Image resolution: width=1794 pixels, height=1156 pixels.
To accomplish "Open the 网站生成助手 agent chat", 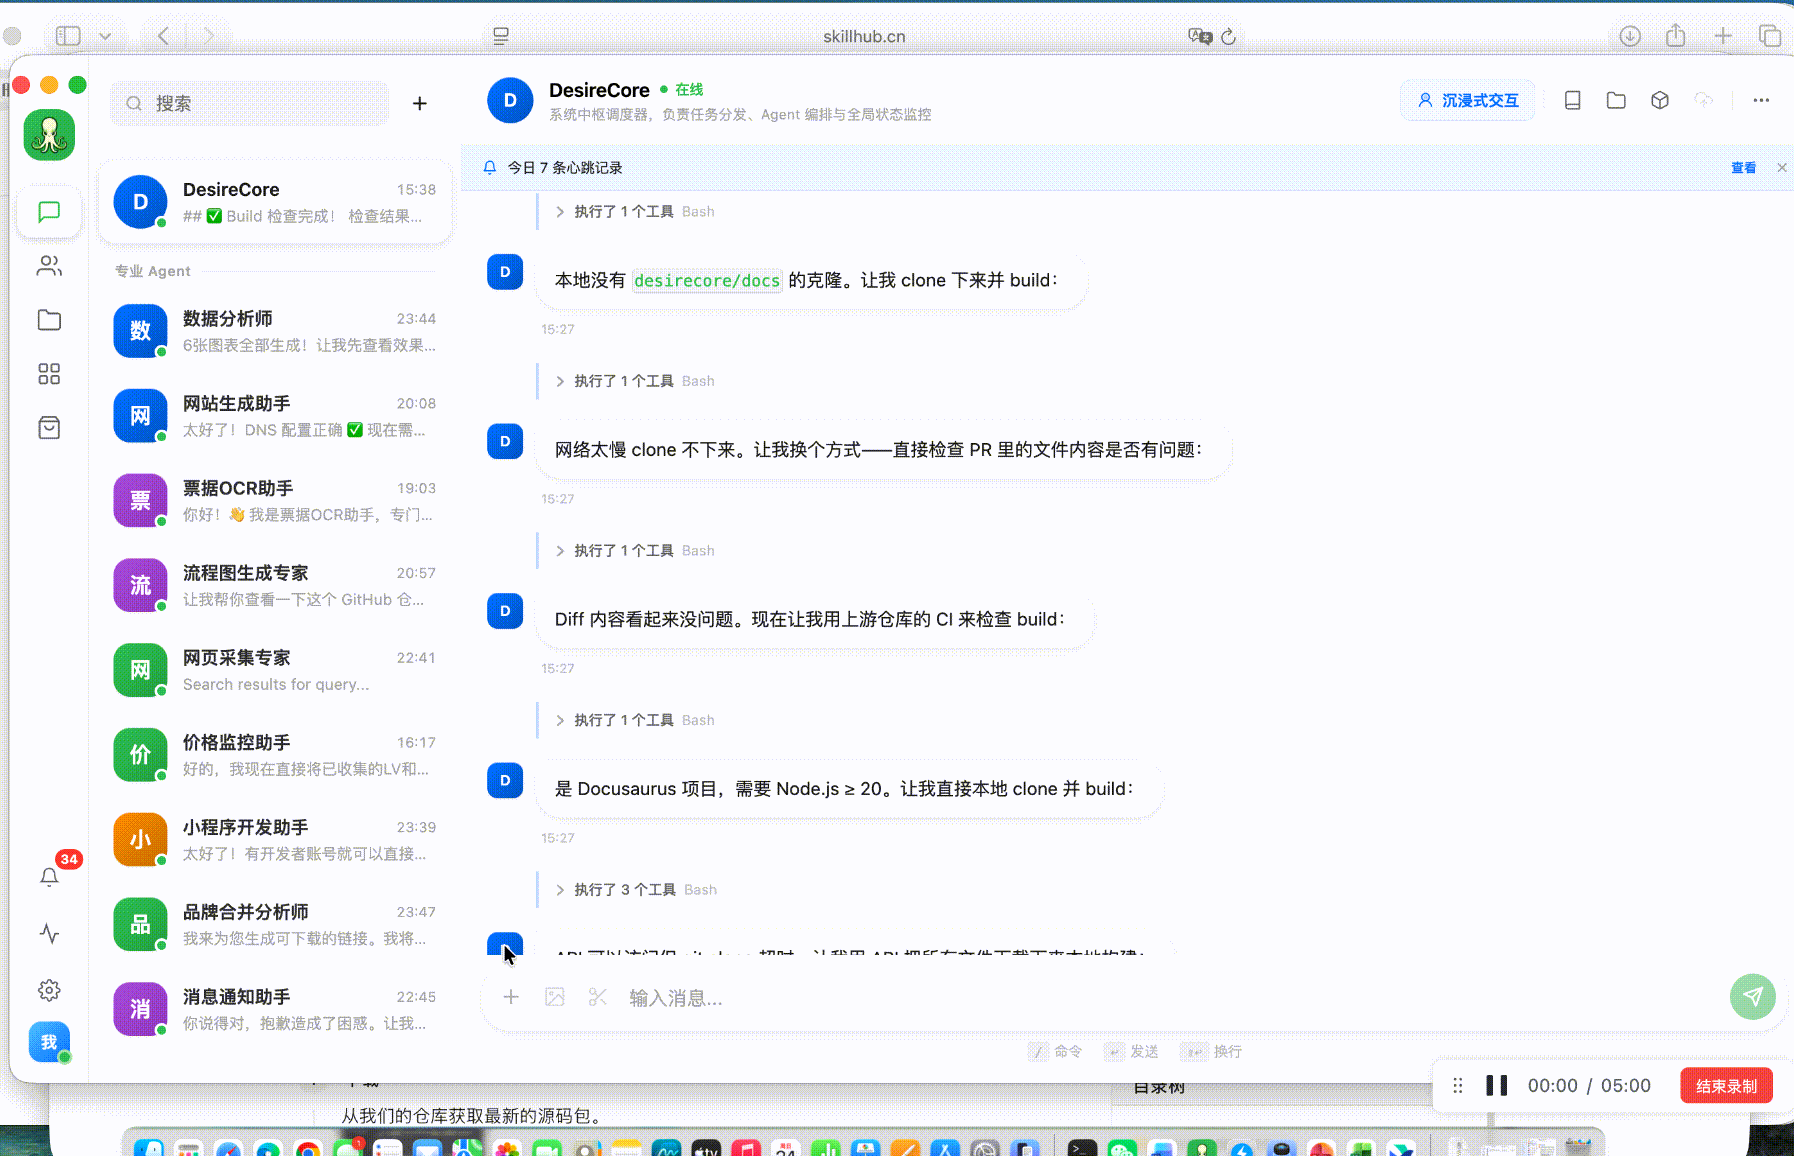I will [x=275, y=416].
